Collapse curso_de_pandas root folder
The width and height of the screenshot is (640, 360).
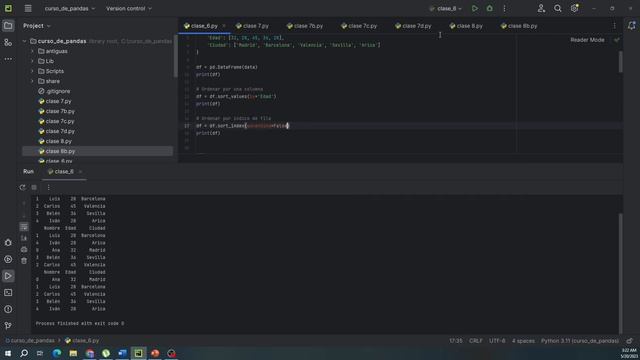24,41
